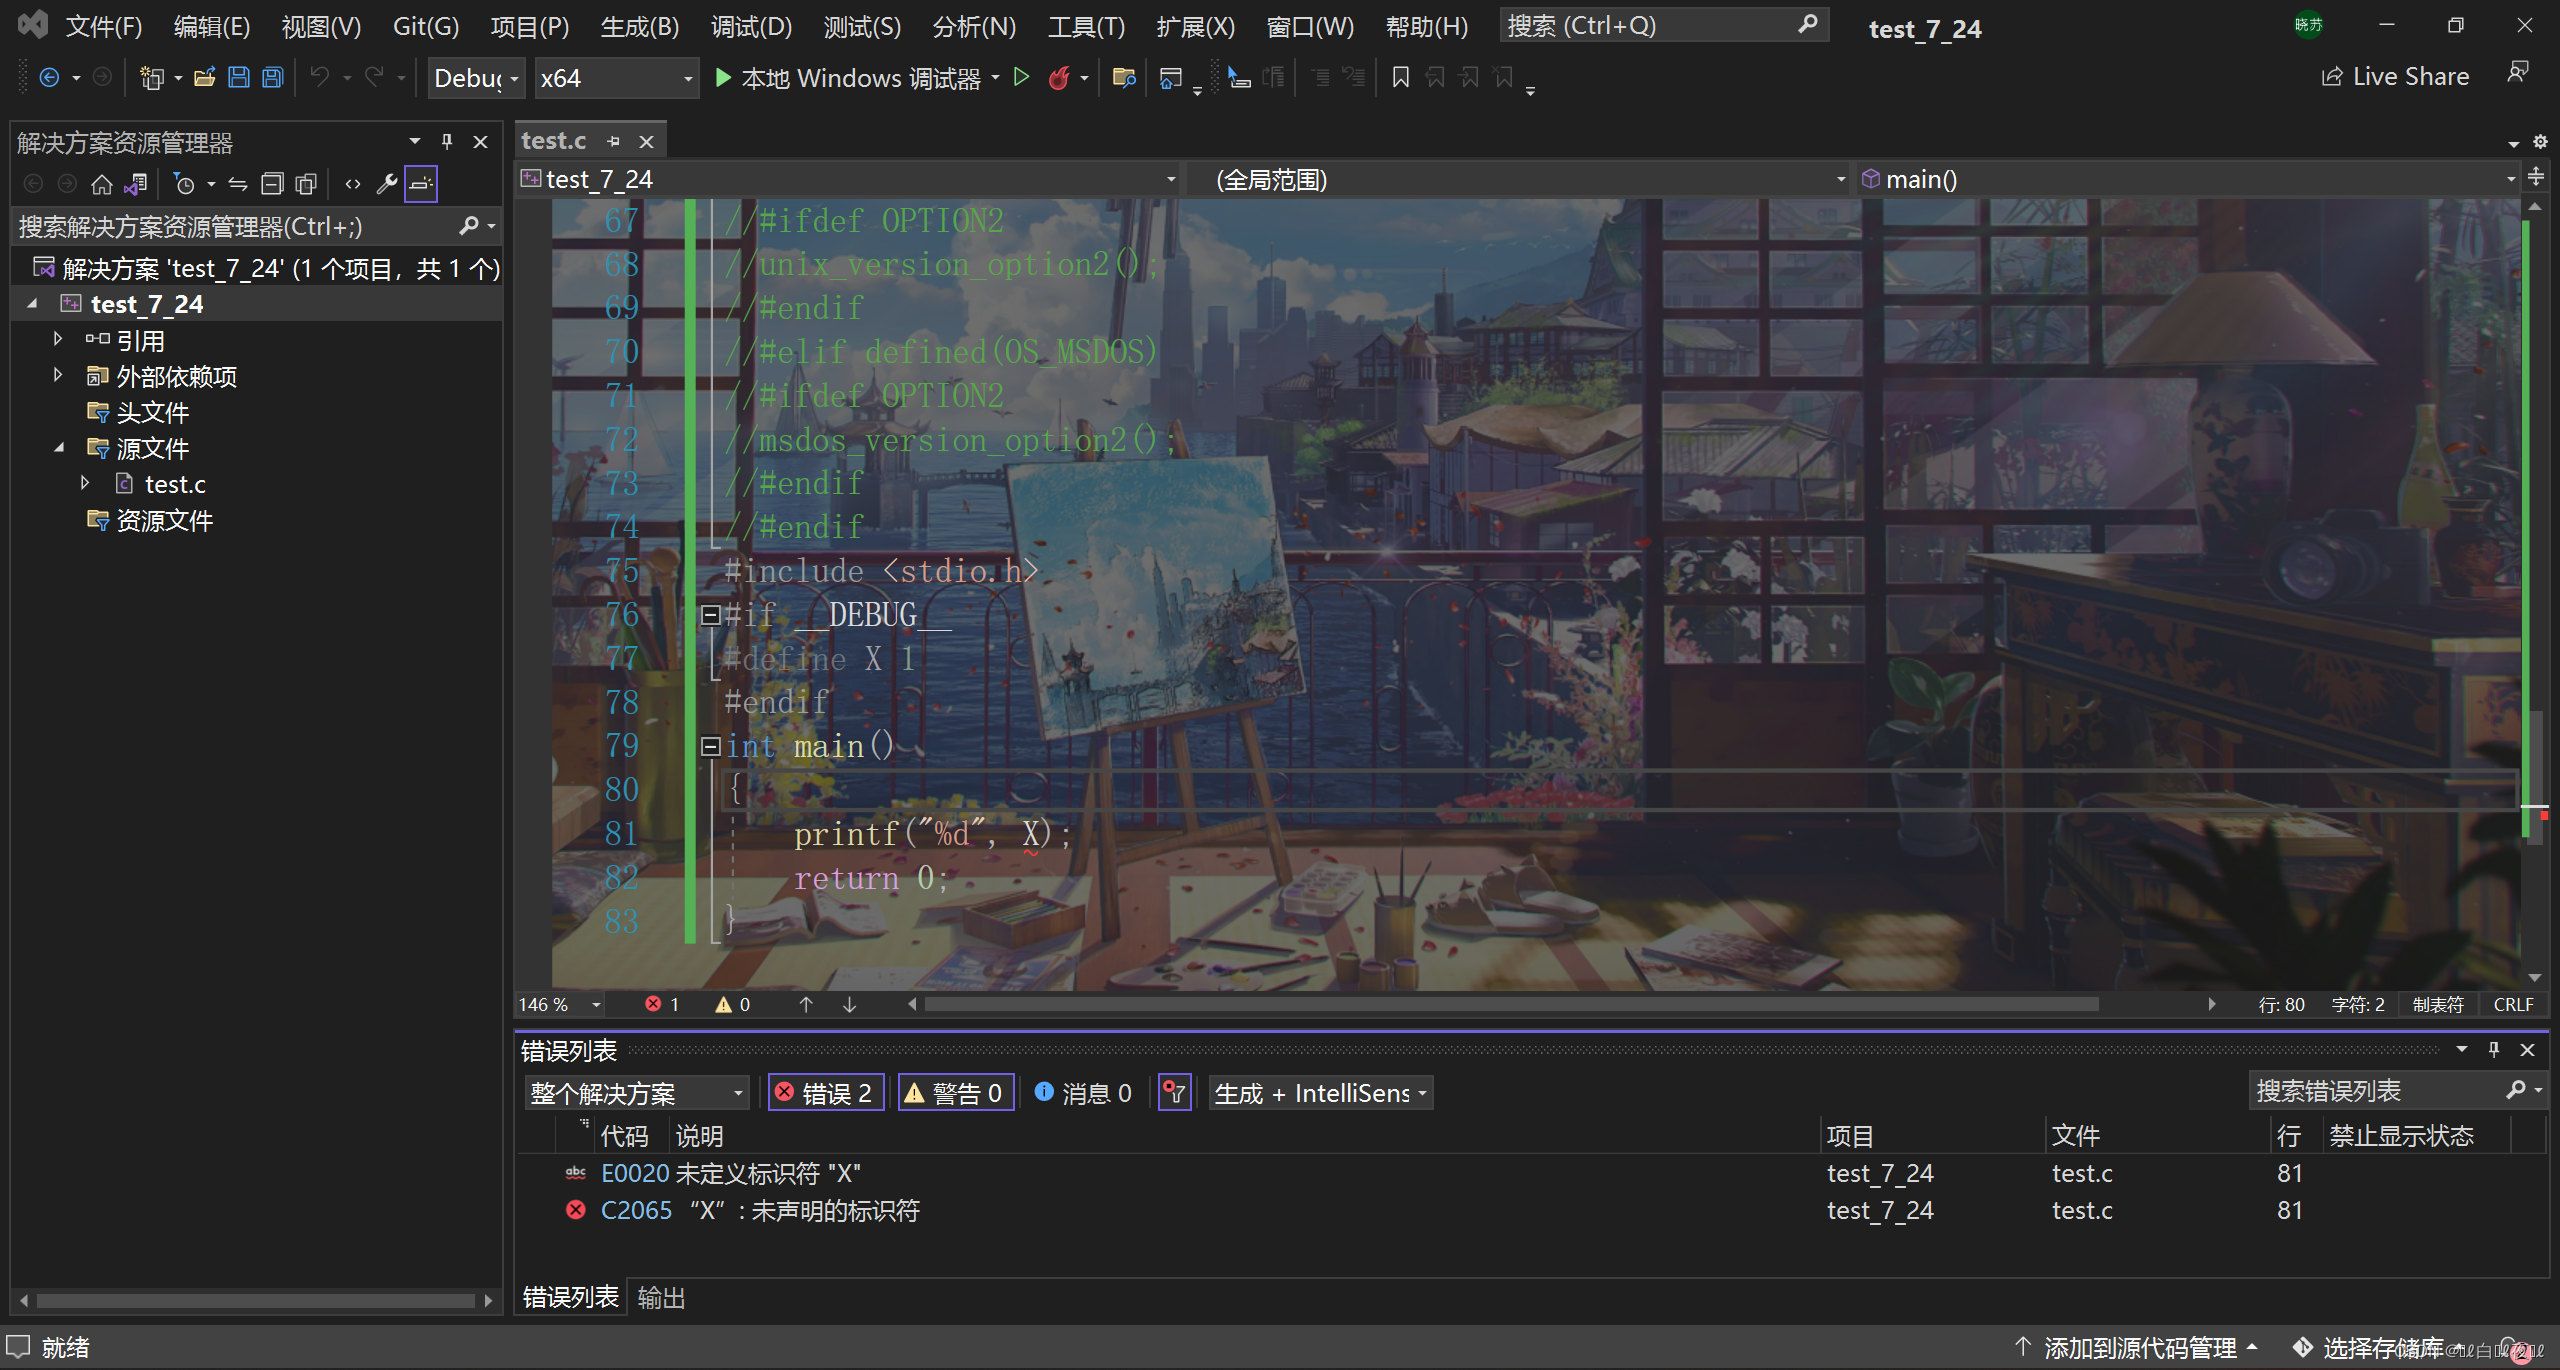Click Solution Explorer properties wrench icon

click(387, 184)
